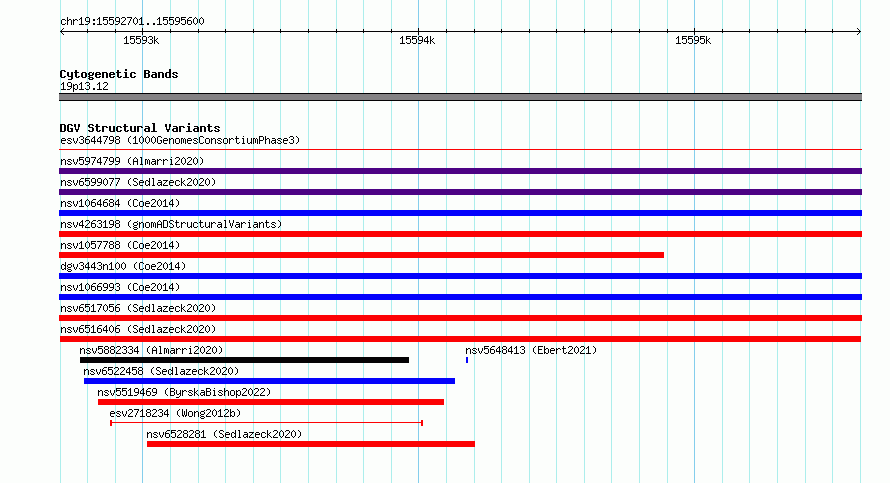Click the blue nsv6522458 variant bar
This screenshot has height=483, width=890.
click(x=269, y=381)
